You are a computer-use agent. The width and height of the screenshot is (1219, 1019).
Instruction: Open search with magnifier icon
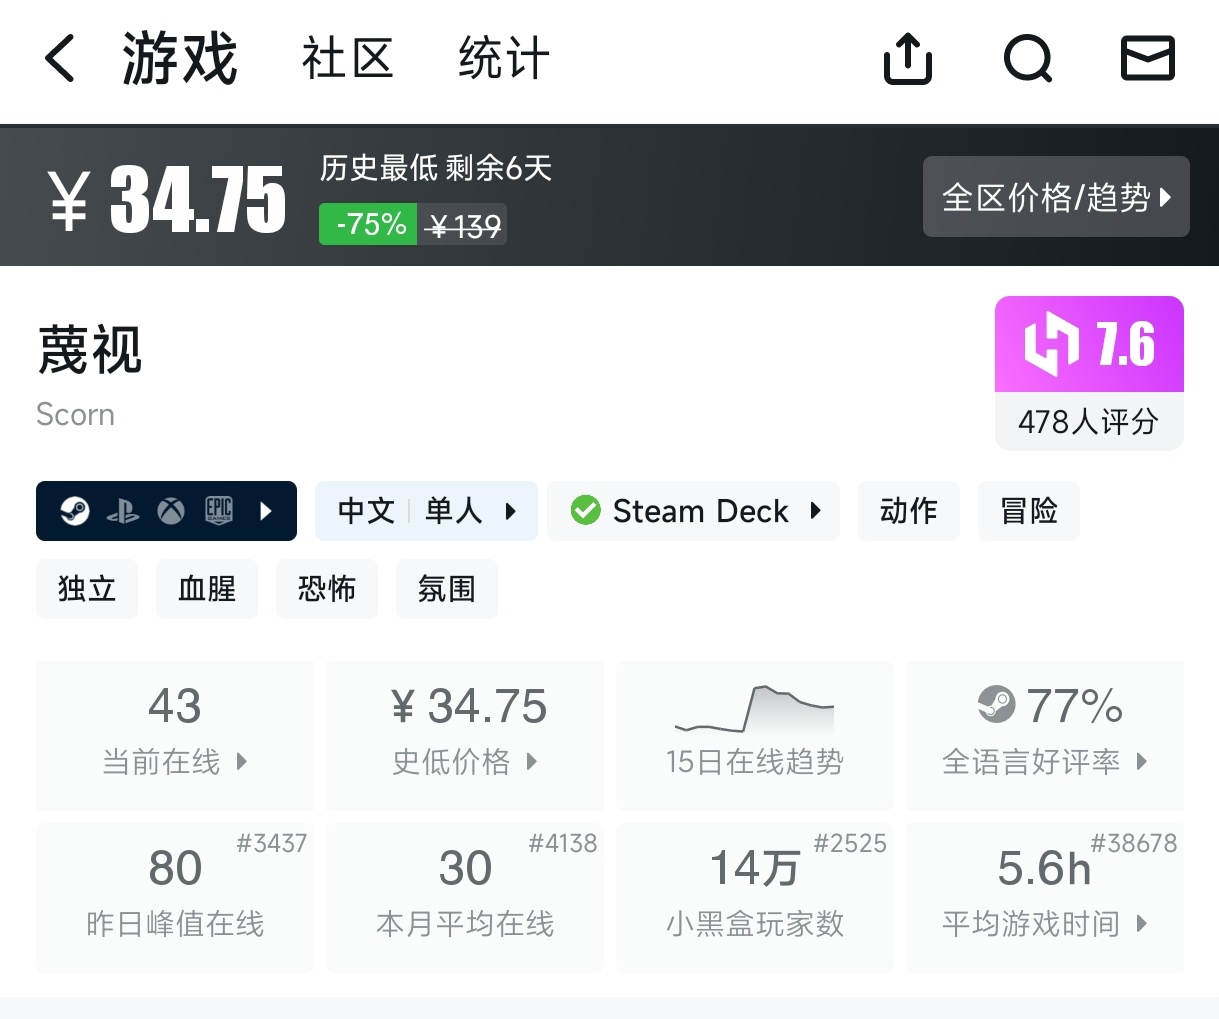pos(1028,58)
